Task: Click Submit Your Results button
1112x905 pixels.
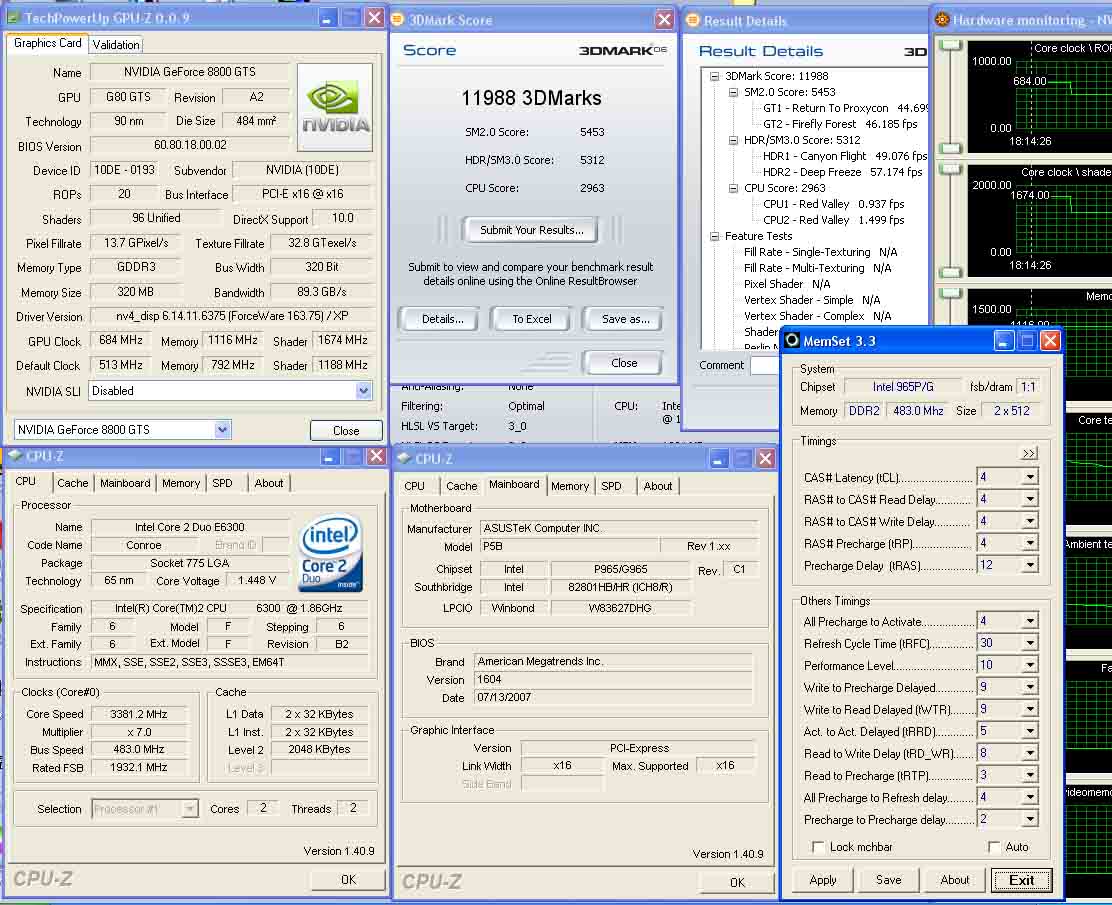Action: coord(531,230)
